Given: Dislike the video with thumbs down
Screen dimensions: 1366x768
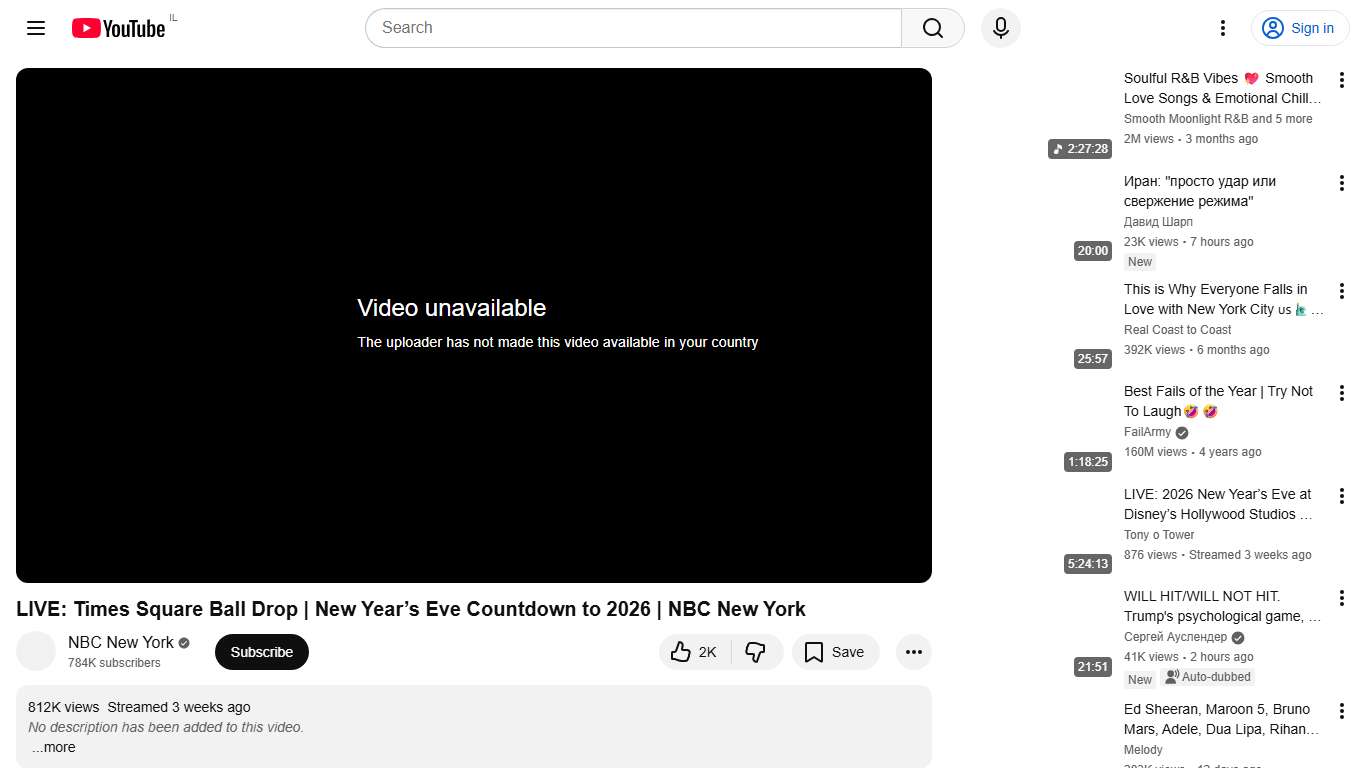Looking at the screenshot, I should pos(757,651).
